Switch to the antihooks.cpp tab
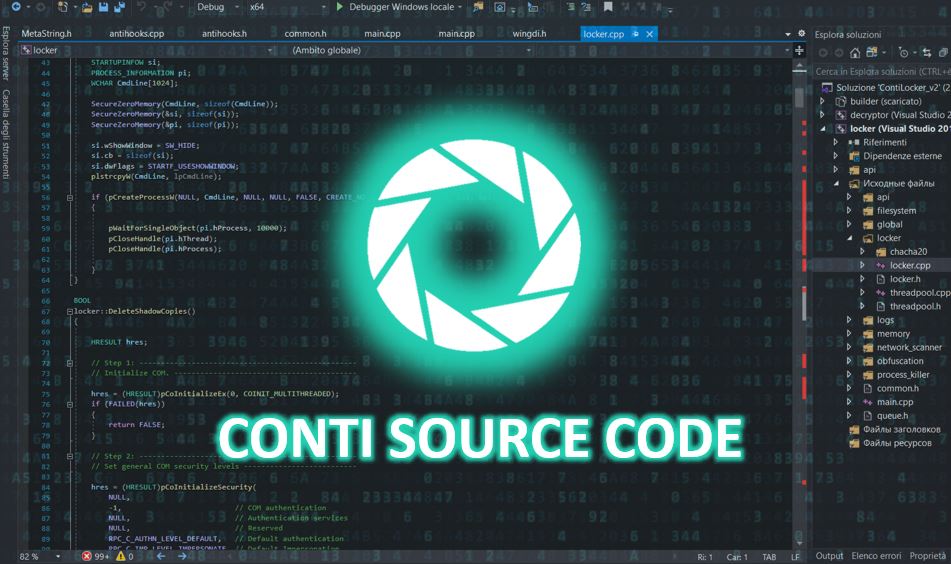This screenshot has height=564, width=951. tap(136, 34)
